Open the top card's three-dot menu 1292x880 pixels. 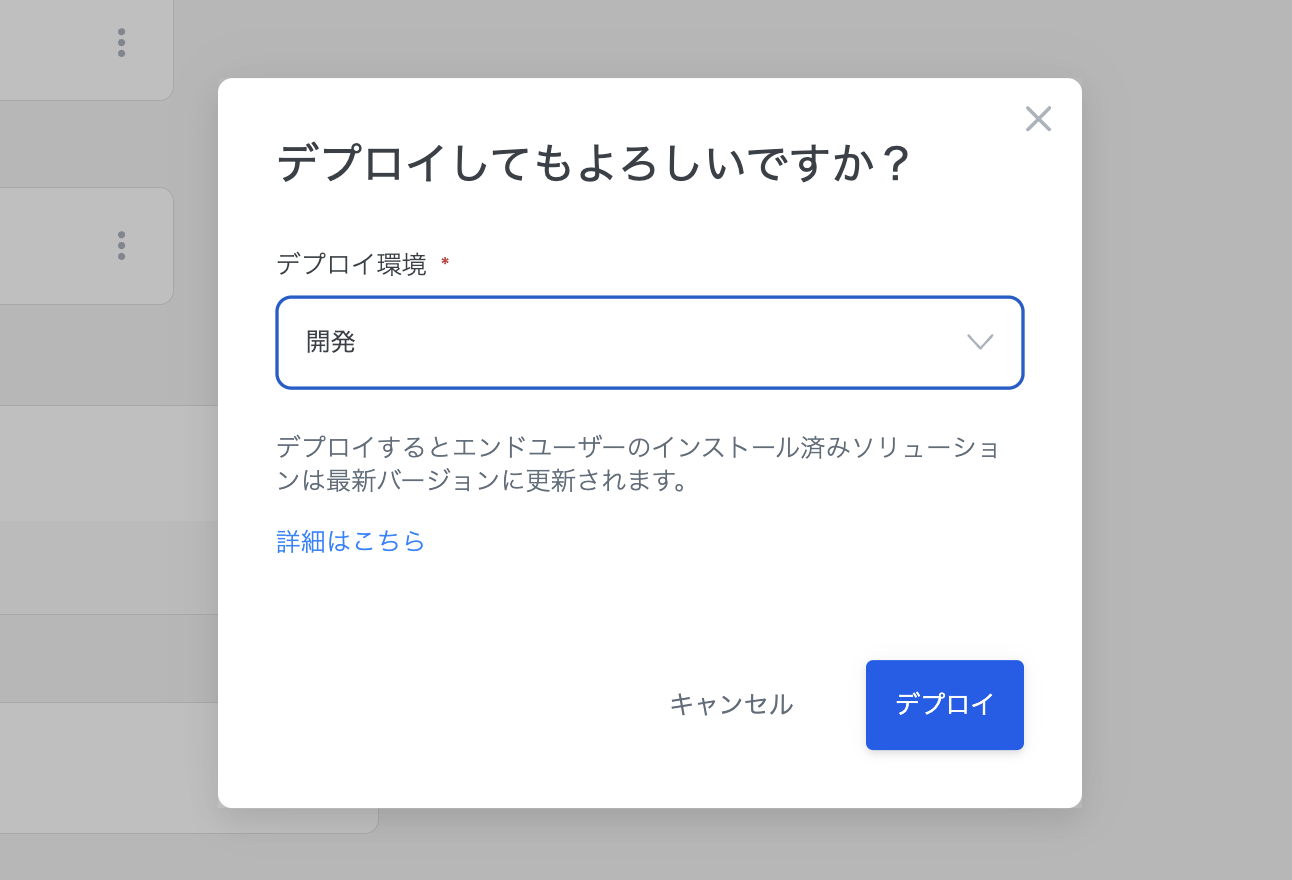click(x=121, y=42)
